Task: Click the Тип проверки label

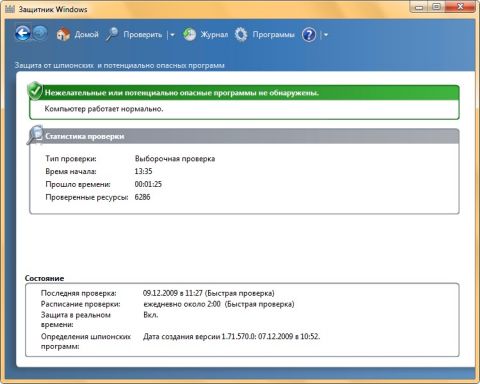Action: [x=71, y=159]
